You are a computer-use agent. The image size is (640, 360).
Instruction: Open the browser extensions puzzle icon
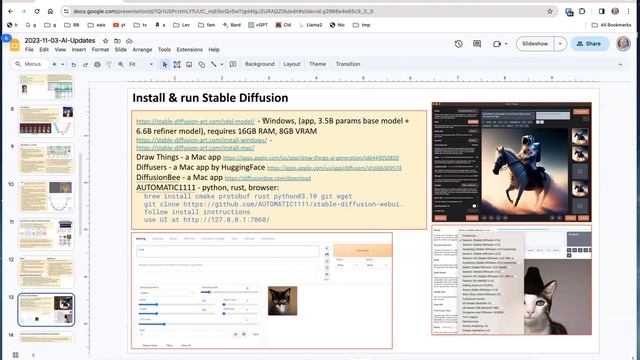click(582, 11)
